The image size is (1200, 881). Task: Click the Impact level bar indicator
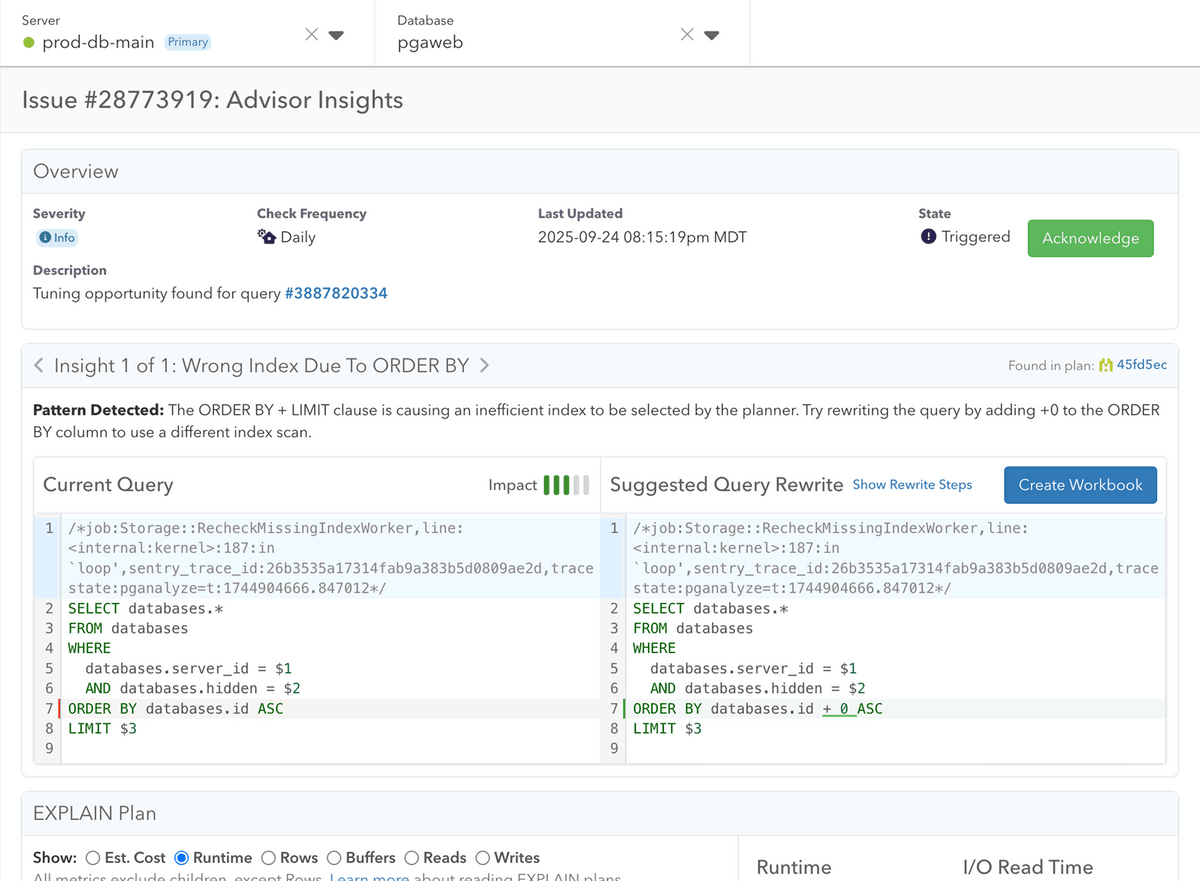[x=566, y=485]
